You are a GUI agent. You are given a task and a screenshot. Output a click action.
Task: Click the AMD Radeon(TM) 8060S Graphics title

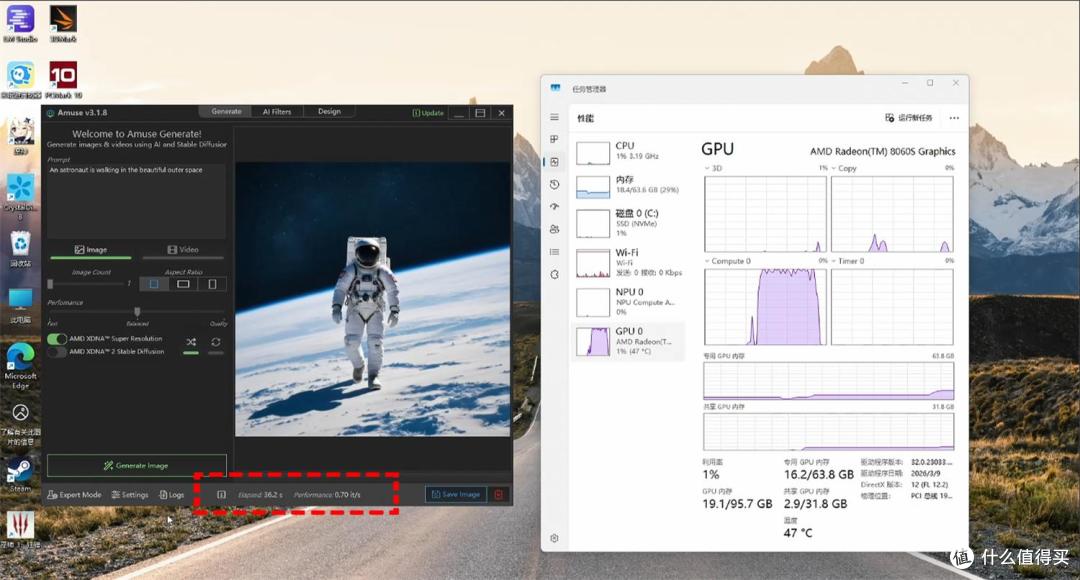882,151
